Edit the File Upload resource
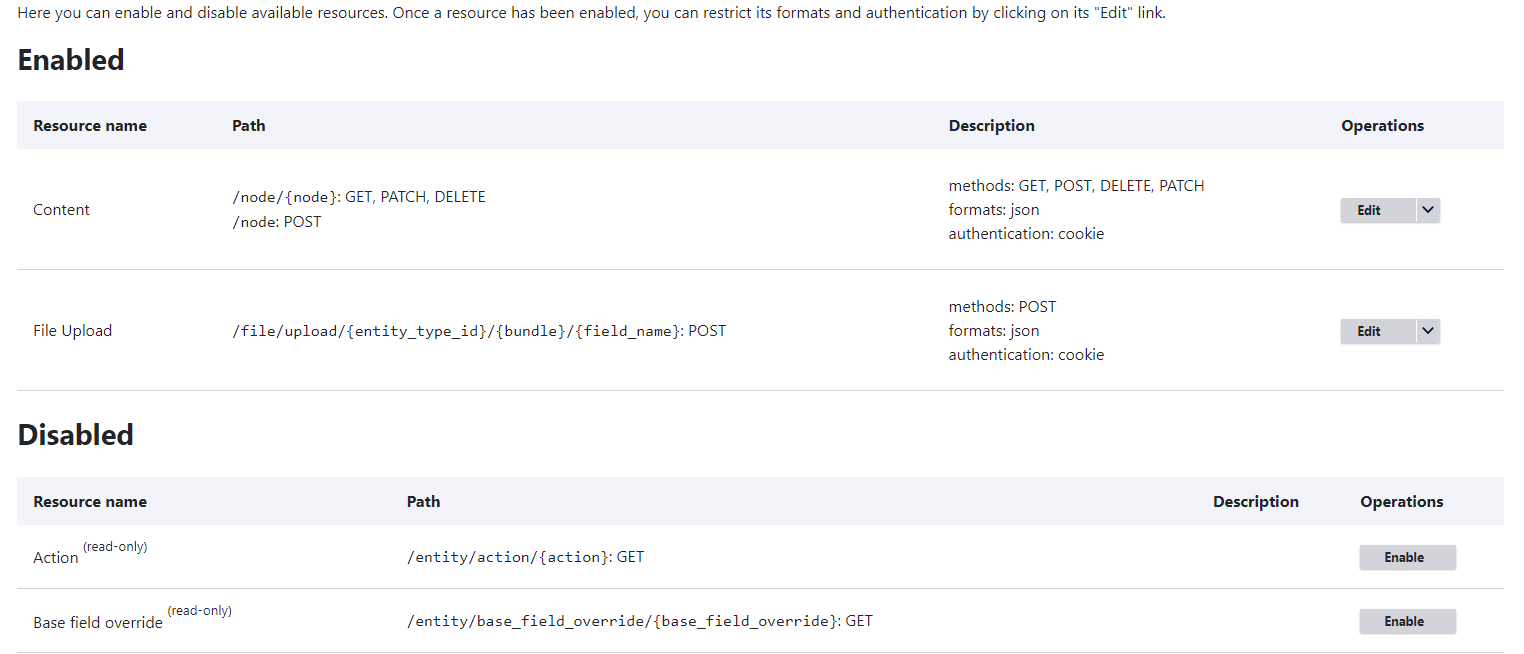The height and width of the screenshot is (654, 1524). [x=1378, y=331]
